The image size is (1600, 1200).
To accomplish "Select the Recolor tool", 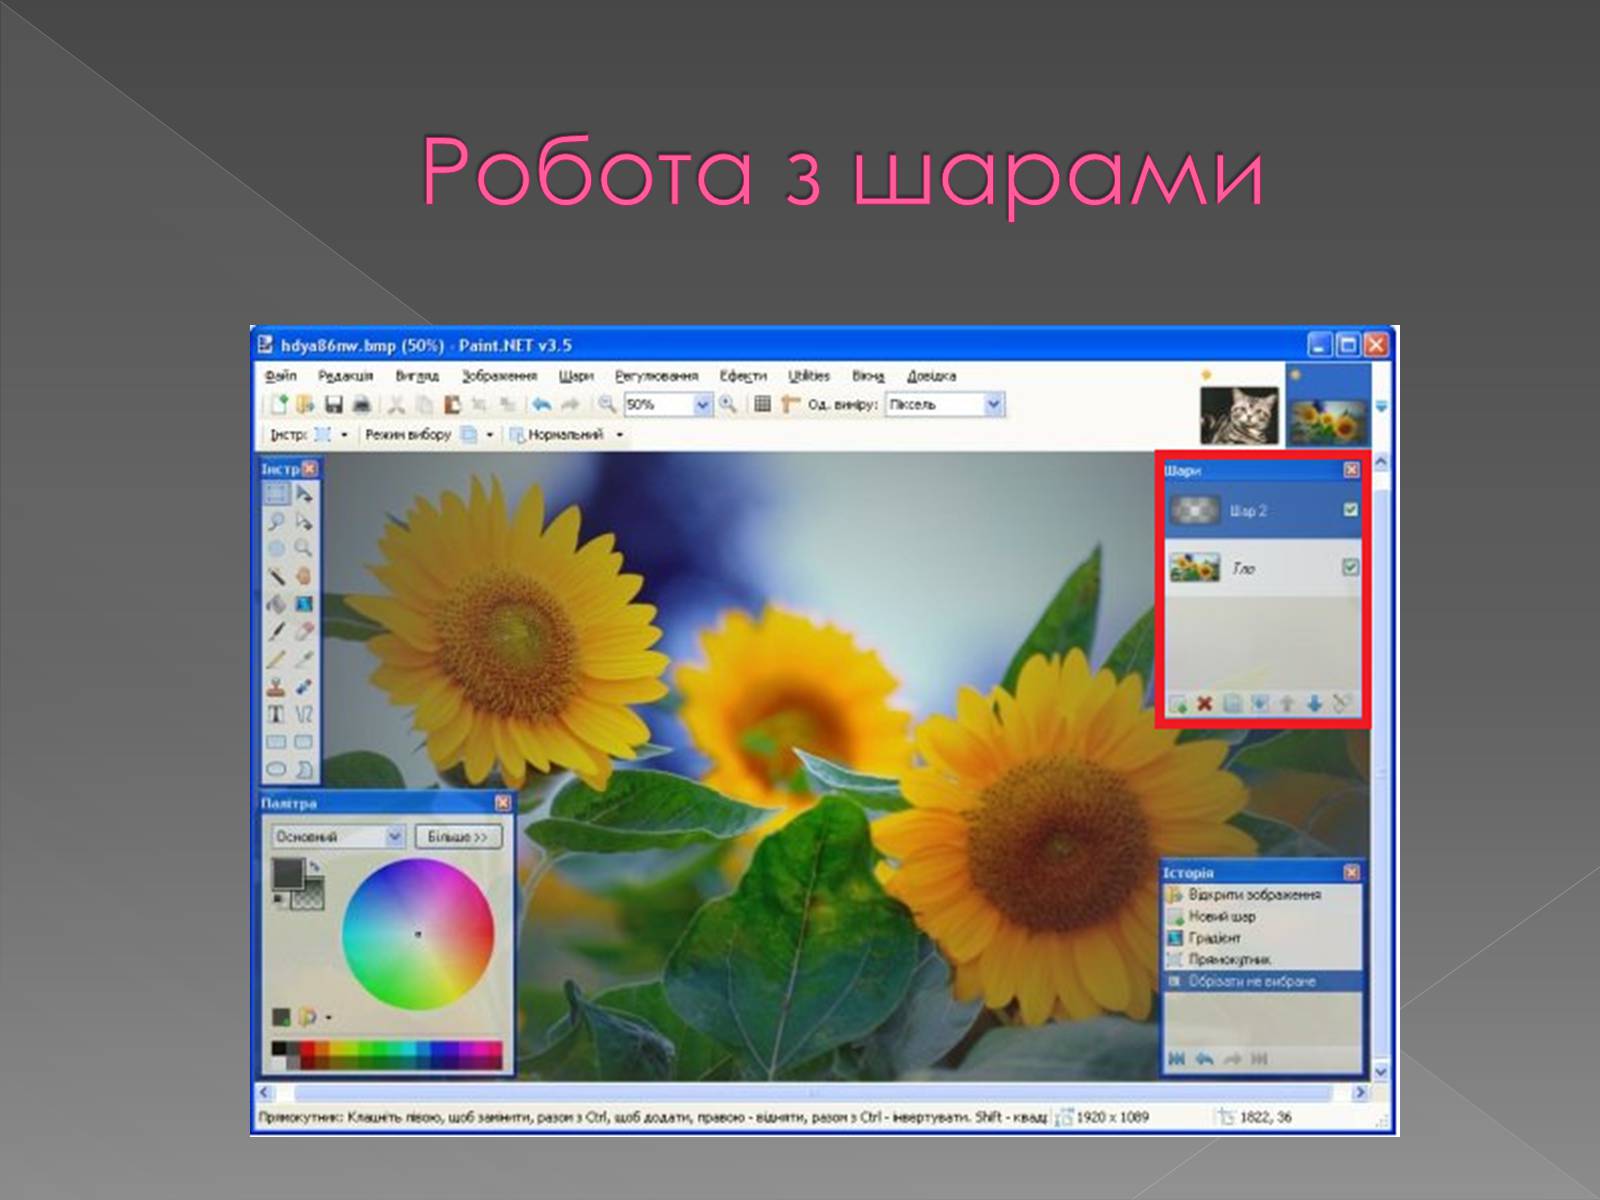I will [x=304, y=687].
